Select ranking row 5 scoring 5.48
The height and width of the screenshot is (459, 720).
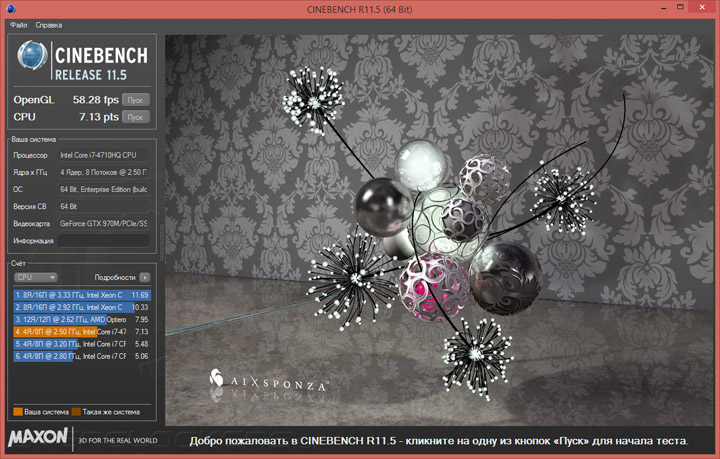(x=82, y=344)
